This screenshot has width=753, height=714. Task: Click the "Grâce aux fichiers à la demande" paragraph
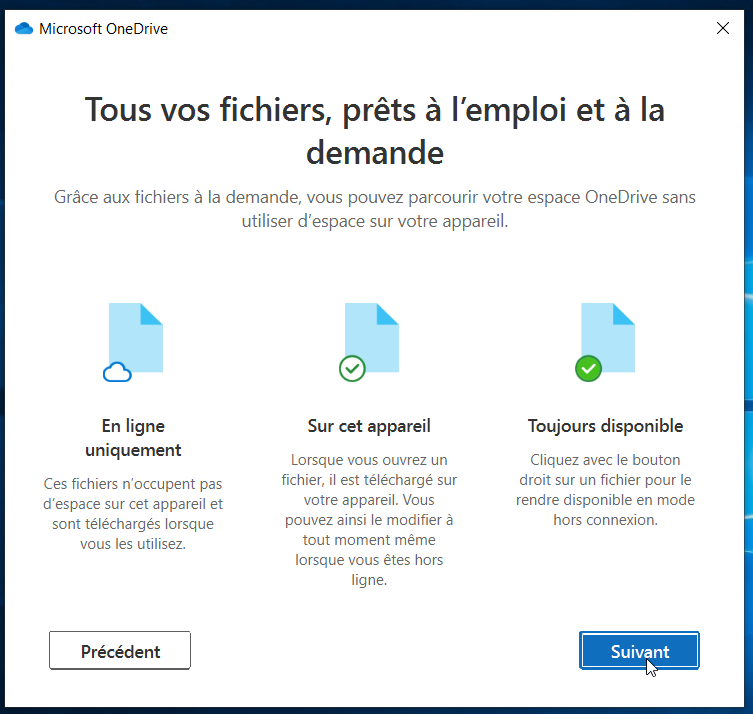[x=375, y=209]
